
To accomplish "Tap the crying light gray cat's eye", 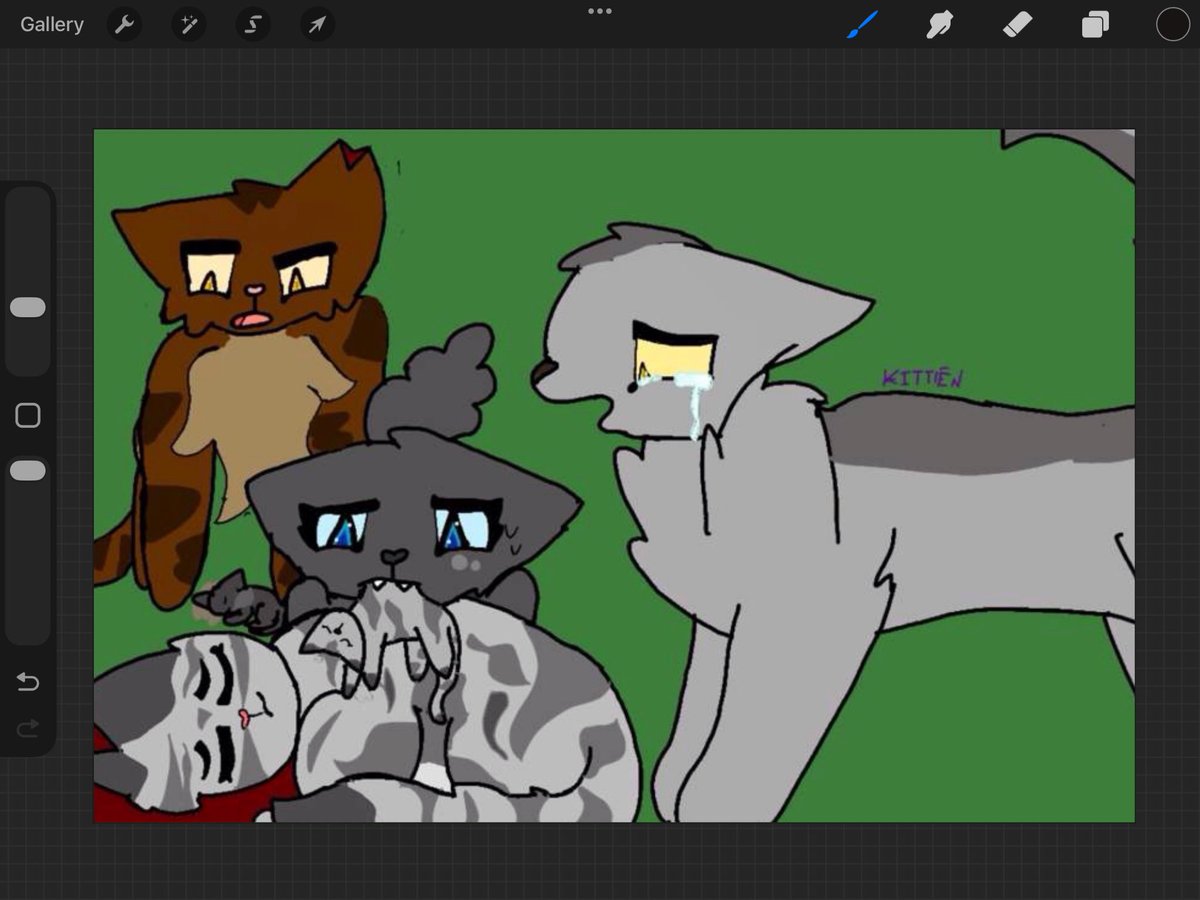I will 674,355.
